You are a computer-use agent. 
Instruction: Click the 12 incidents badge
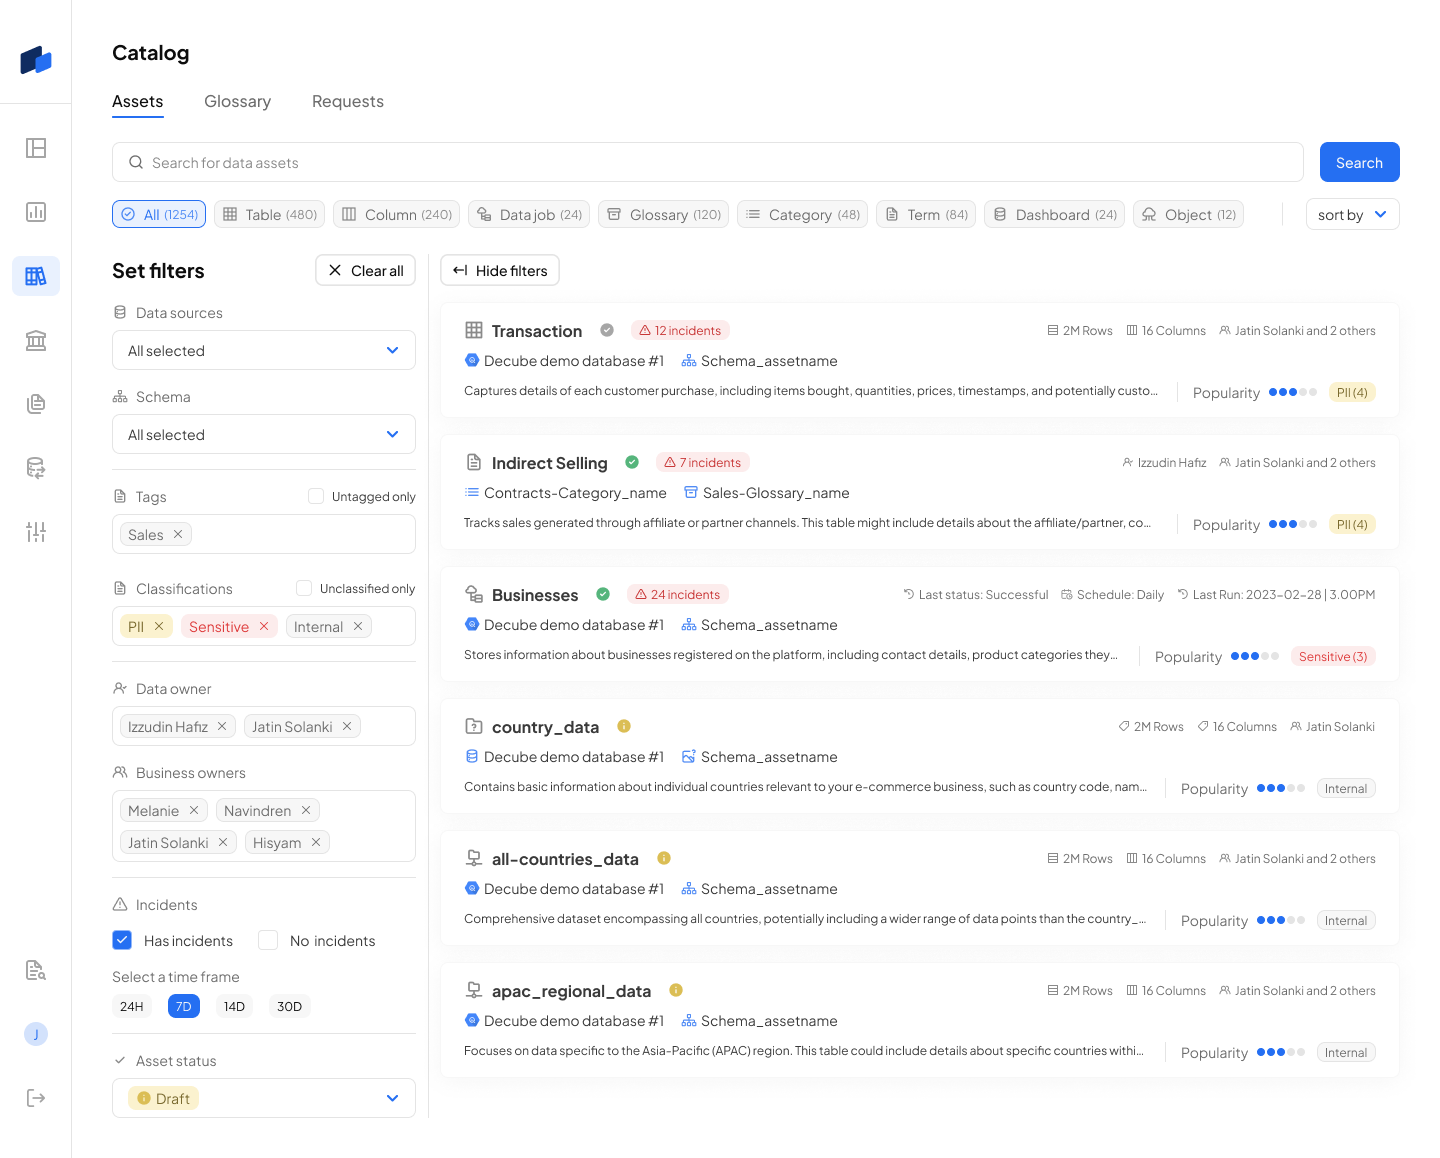coord(680,330)
